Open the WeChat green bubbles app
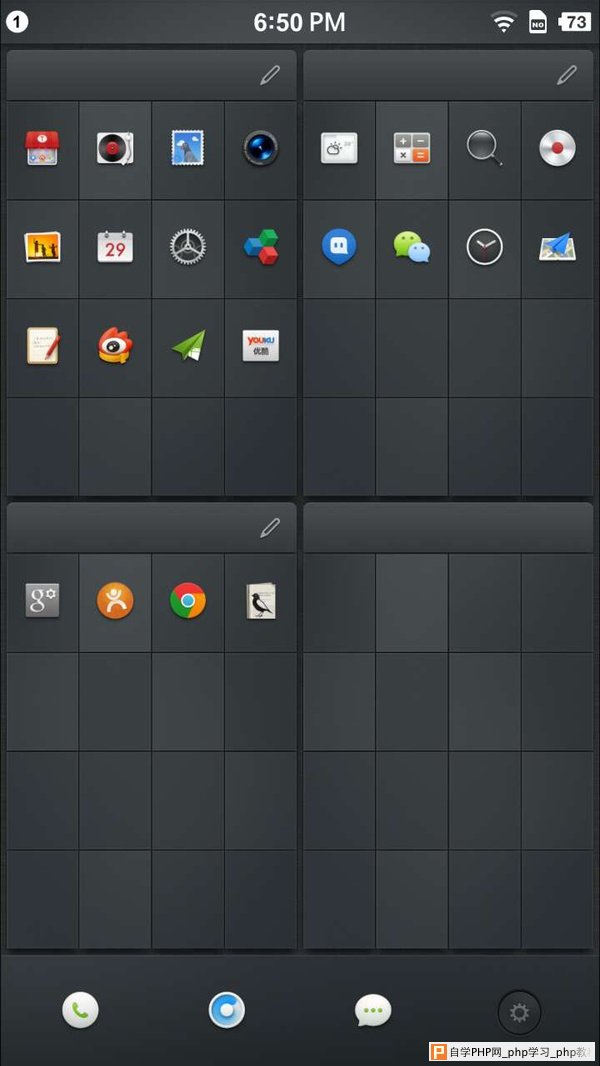Image resolution: width=600 pixels, height=1066 pixels. point(412,247)
